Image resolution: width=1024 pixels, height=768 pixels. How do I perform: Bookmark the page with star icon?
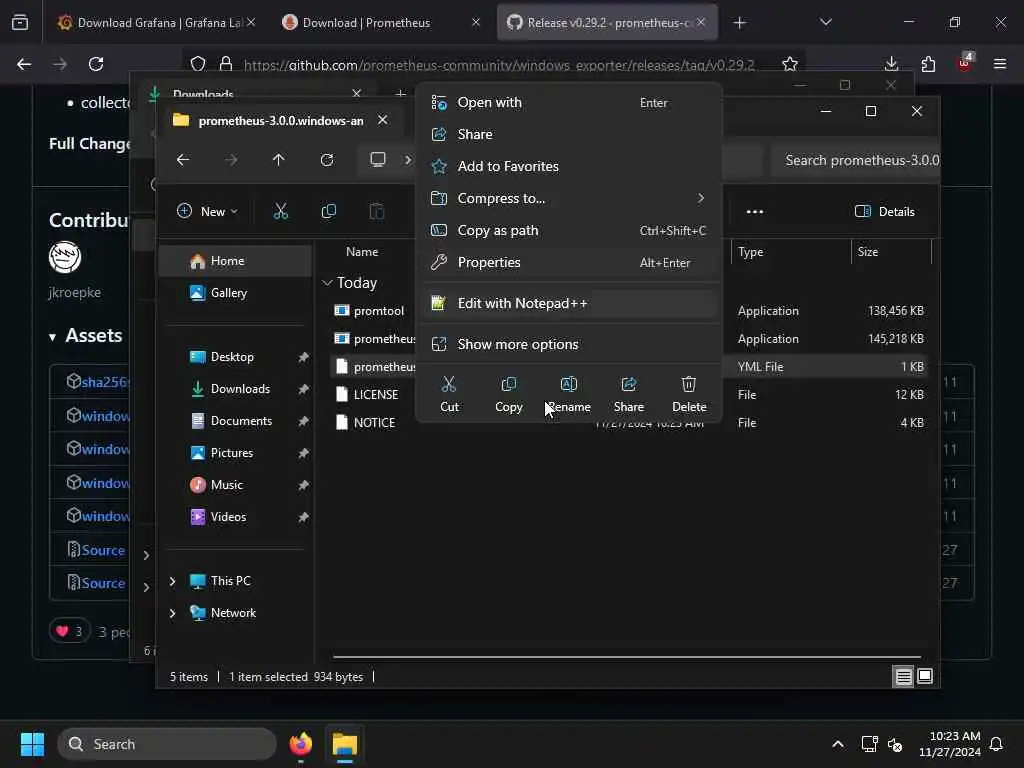(790, 64)
